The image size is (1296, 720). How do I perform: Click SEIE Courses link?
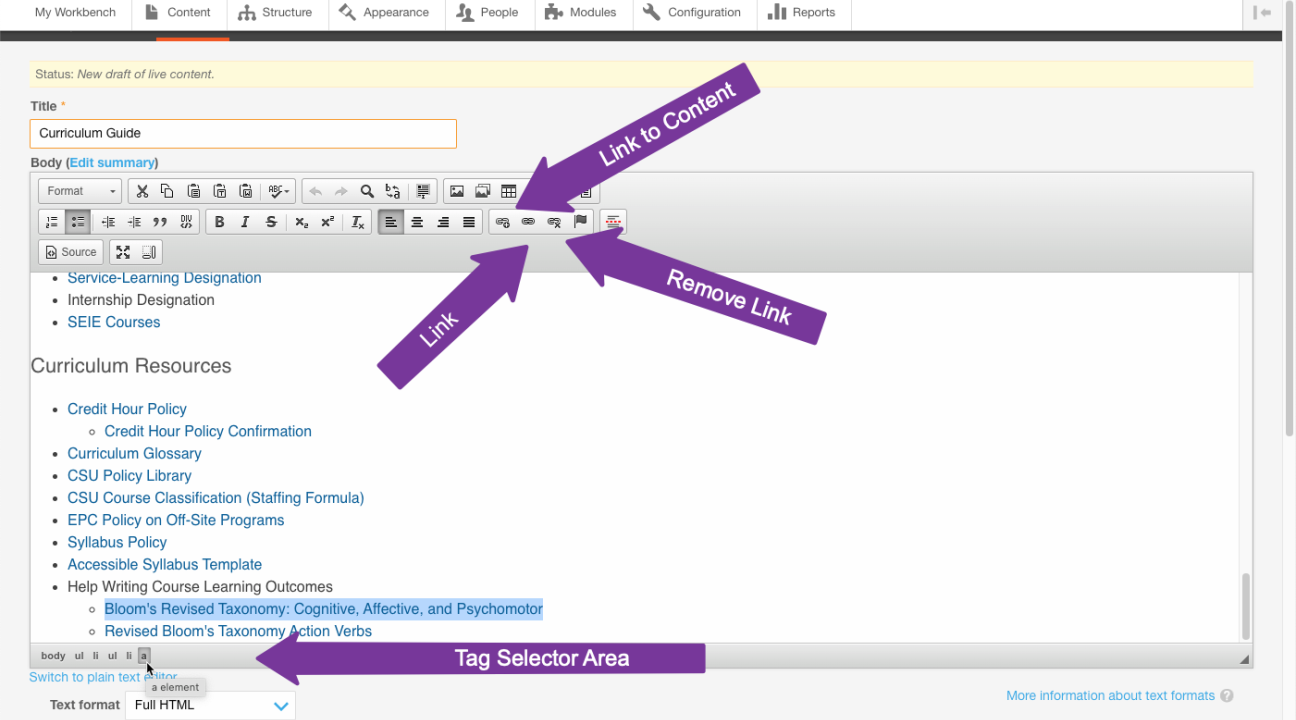point(114,322)
